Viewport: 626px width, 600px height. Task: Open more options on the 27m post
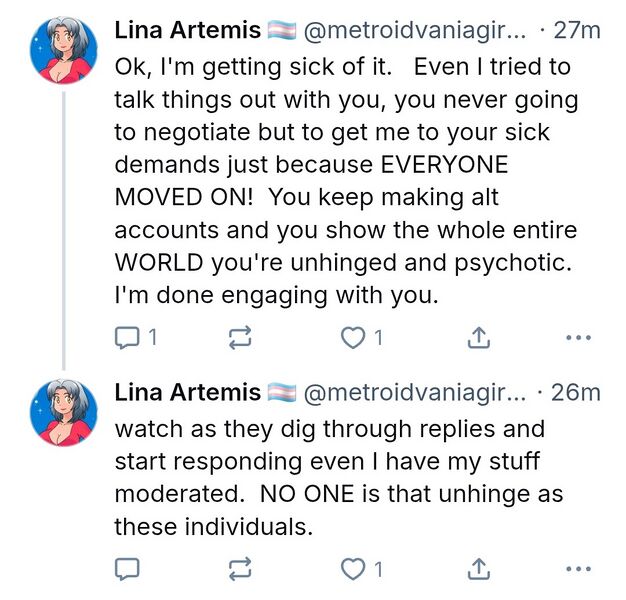click(578, 339)
